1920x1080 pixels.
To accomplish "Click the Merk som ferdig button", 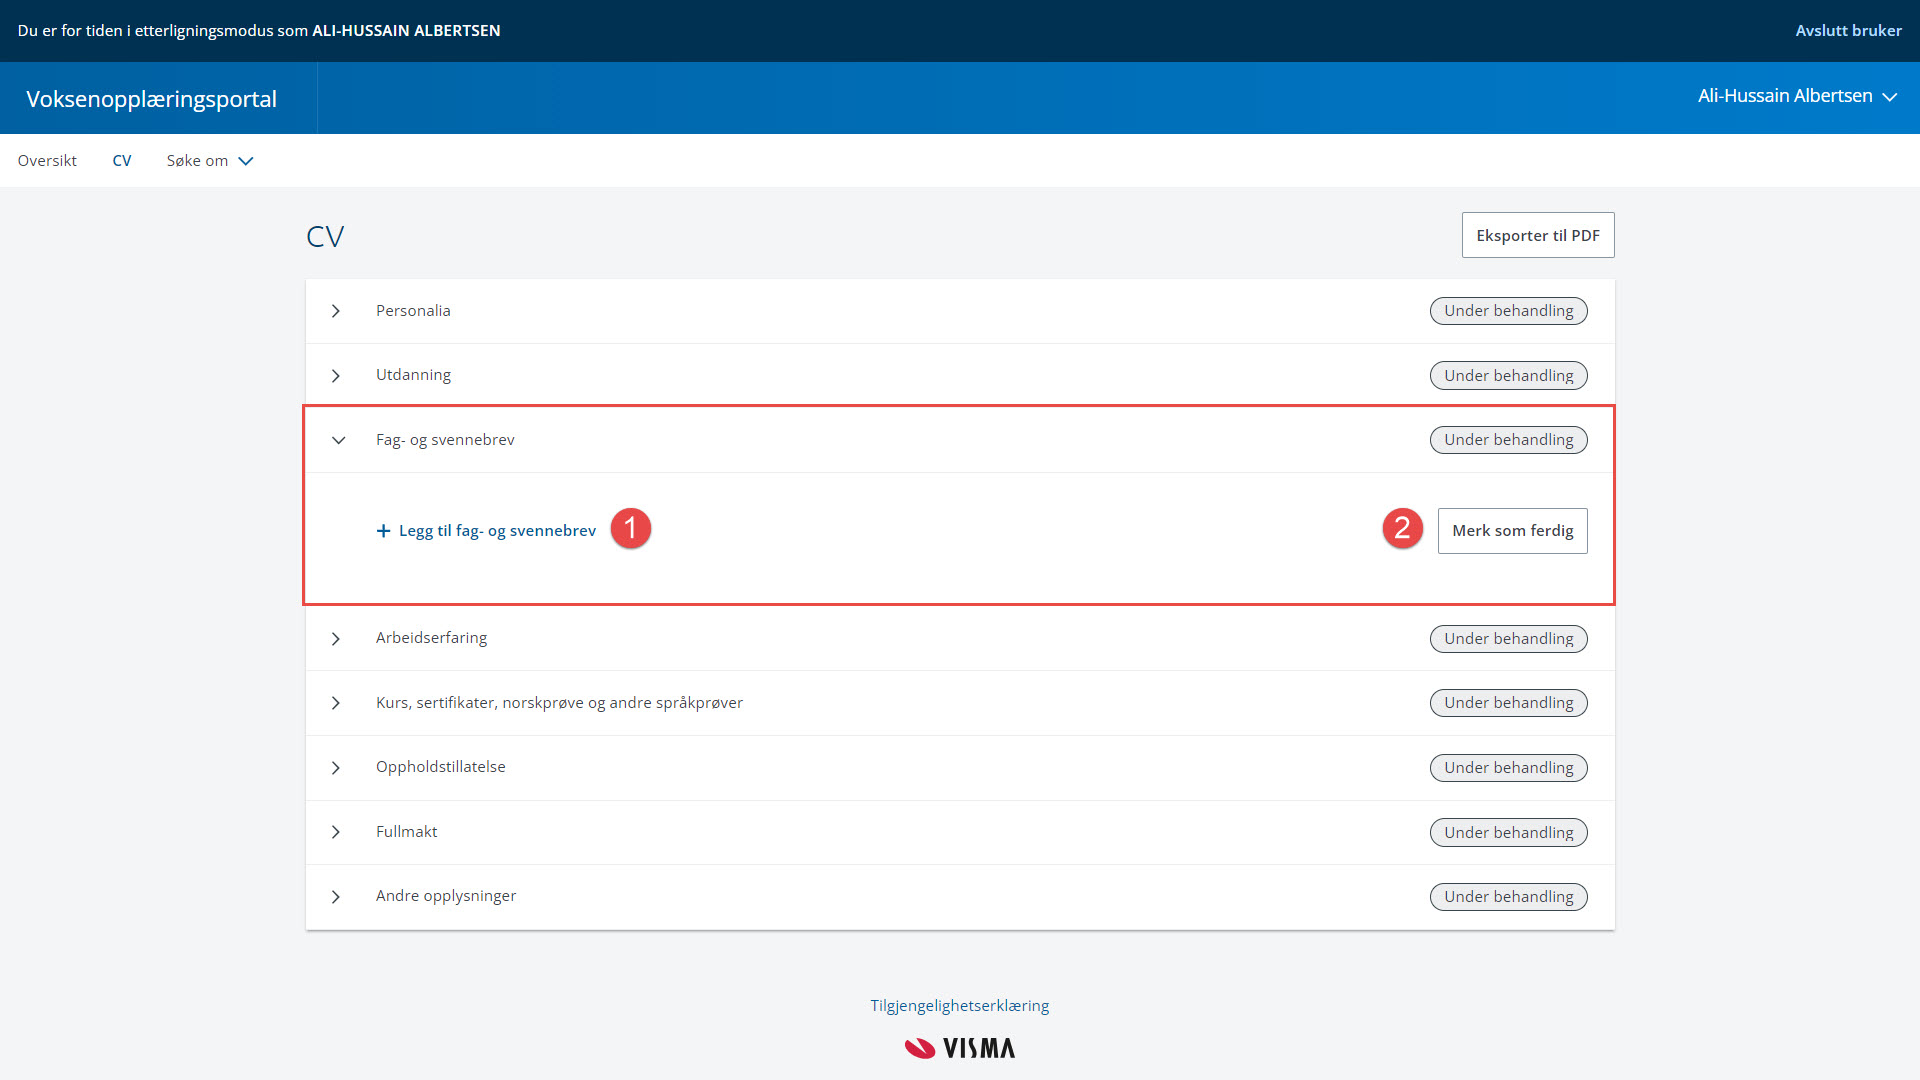I will point(1512,531).
